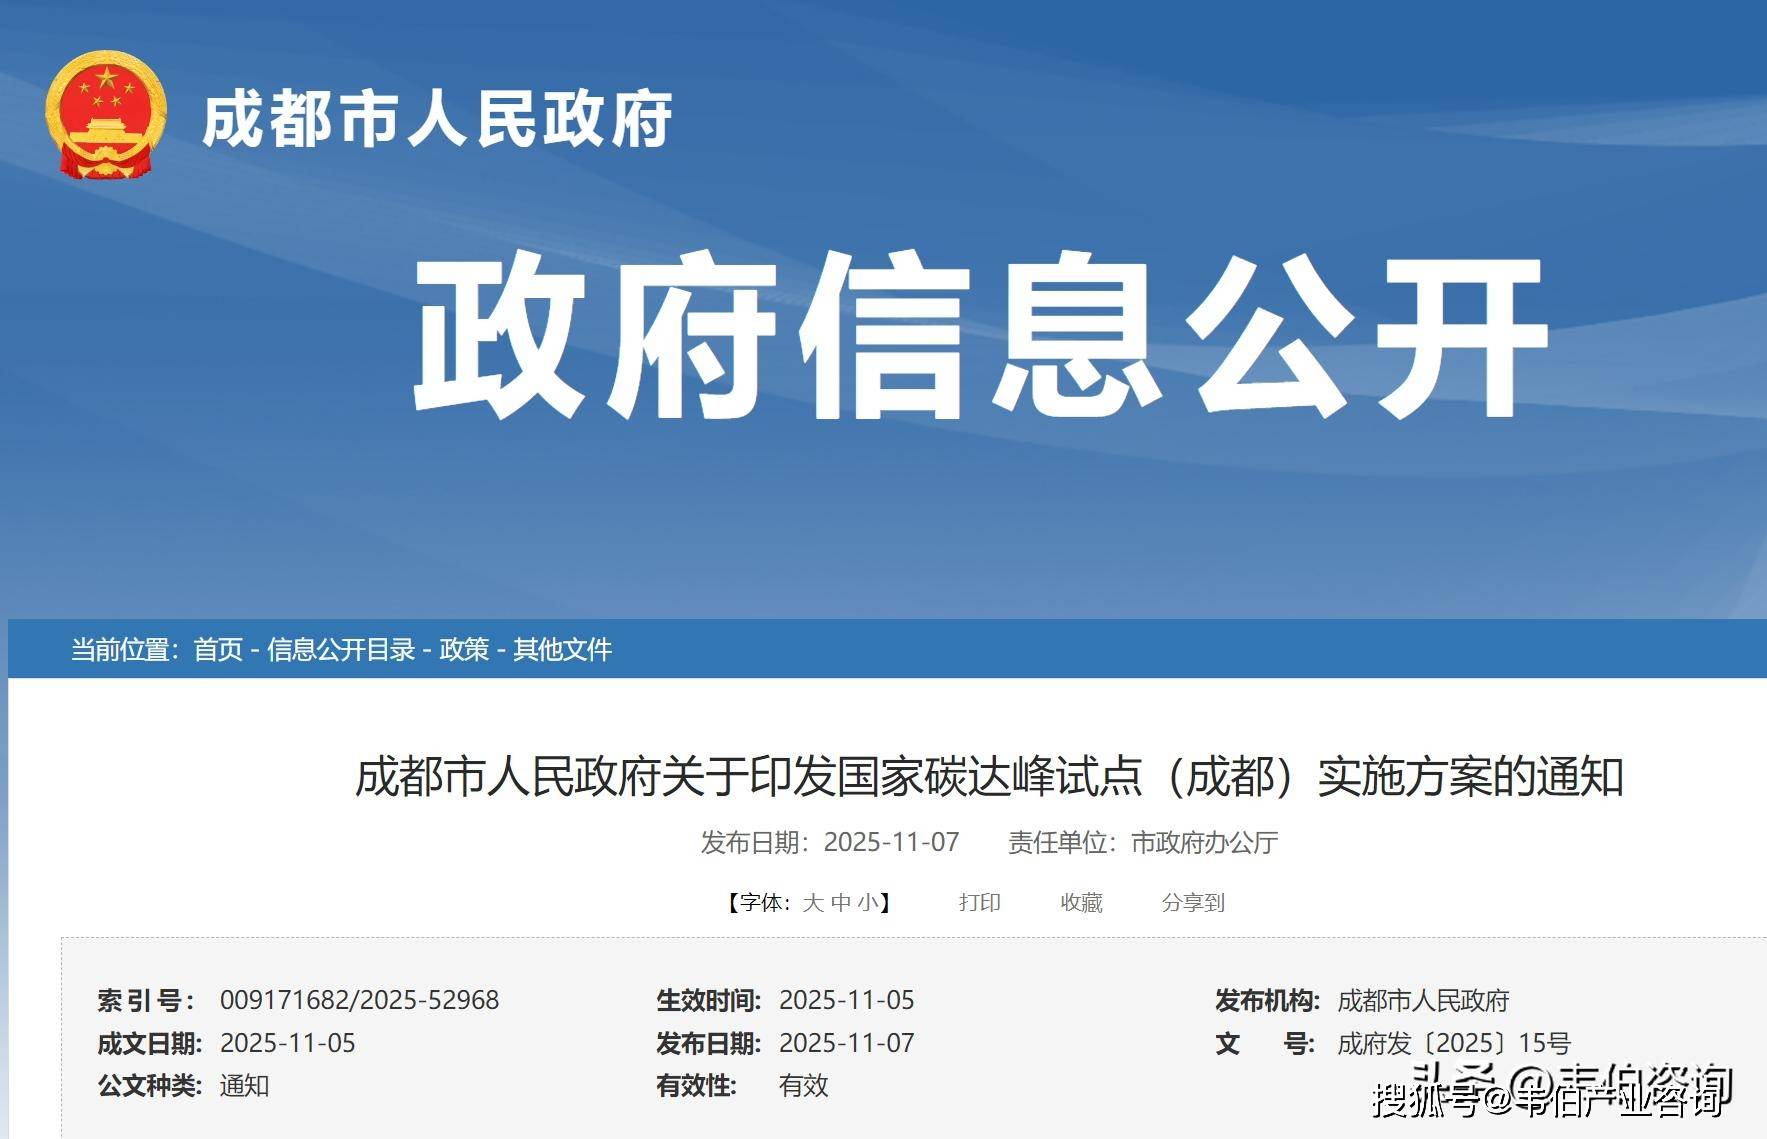
Task: Click the article title about 国家碳达峰试点
Action: click(989, 777)
